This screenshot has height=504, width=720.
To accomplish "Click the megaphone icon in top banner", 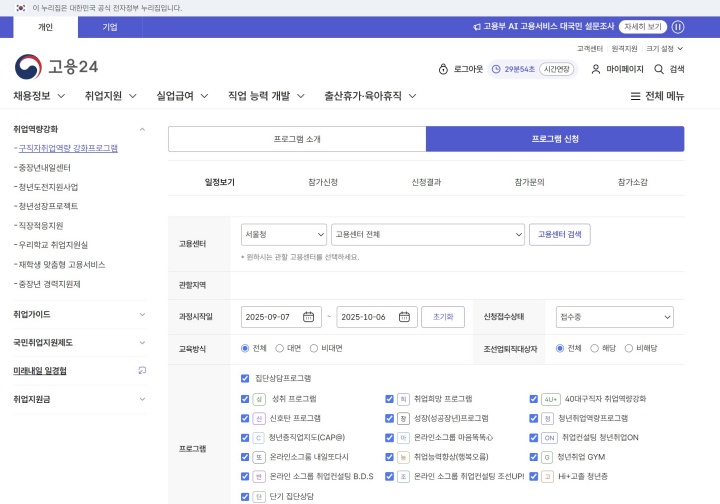I will 477,27.
